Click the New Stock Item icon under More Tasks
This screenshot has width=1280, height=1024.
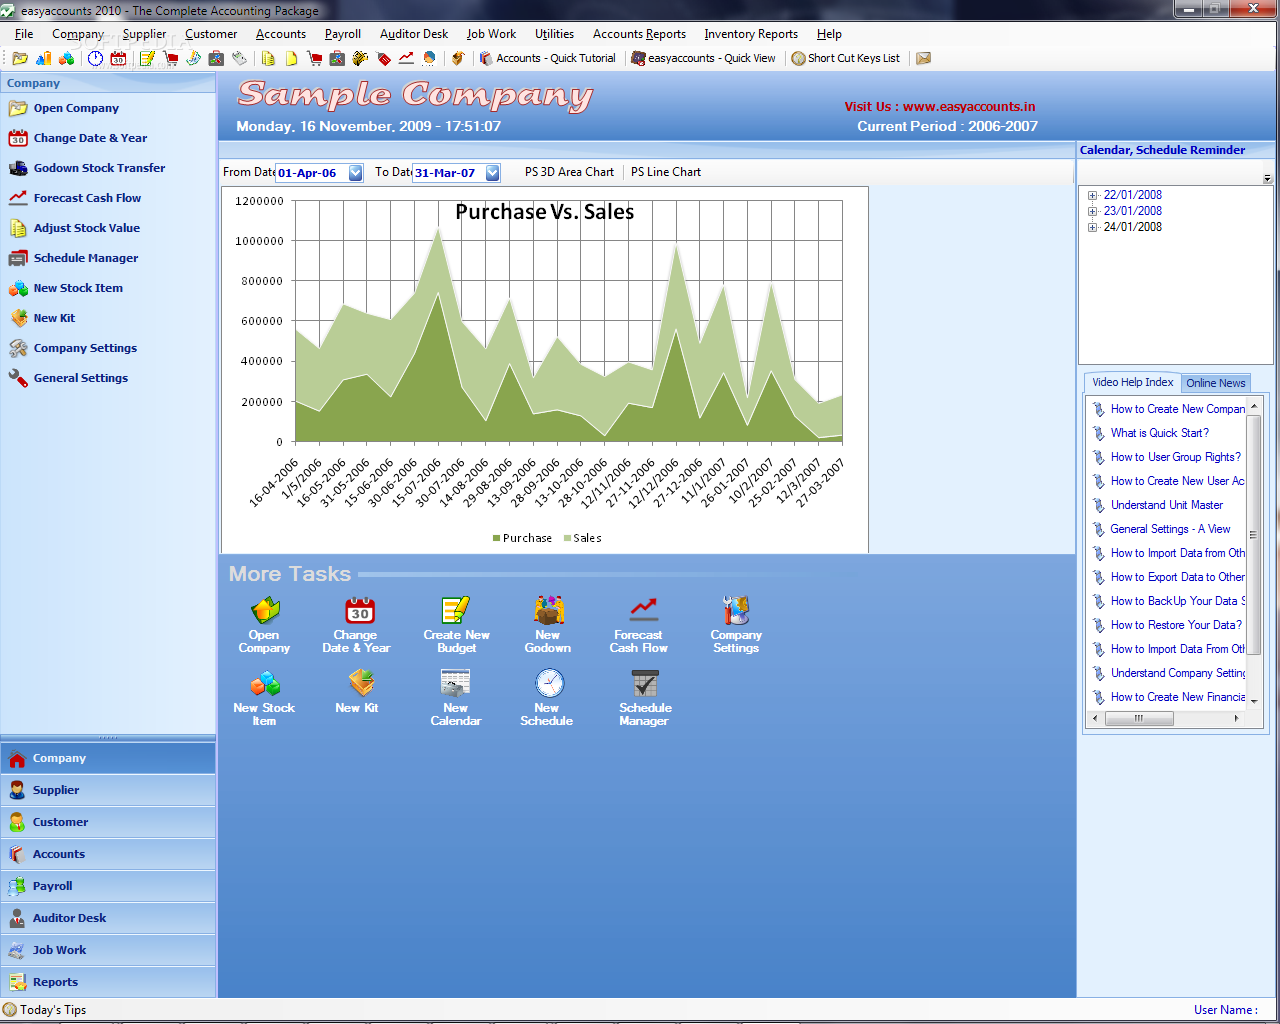(264, 683)
